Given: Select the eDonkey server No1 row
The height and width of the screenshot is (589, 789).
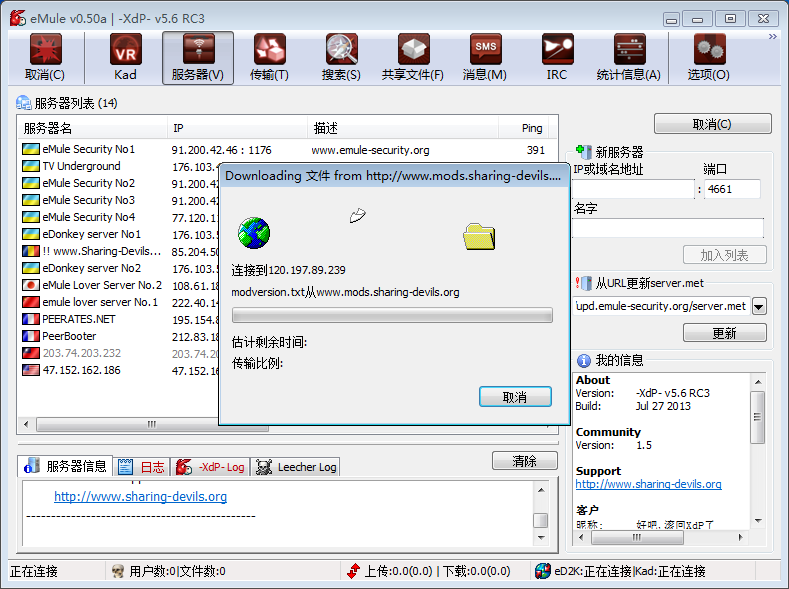Looking at the screenshot, I should pyautogui.click(x=119, y=234).
